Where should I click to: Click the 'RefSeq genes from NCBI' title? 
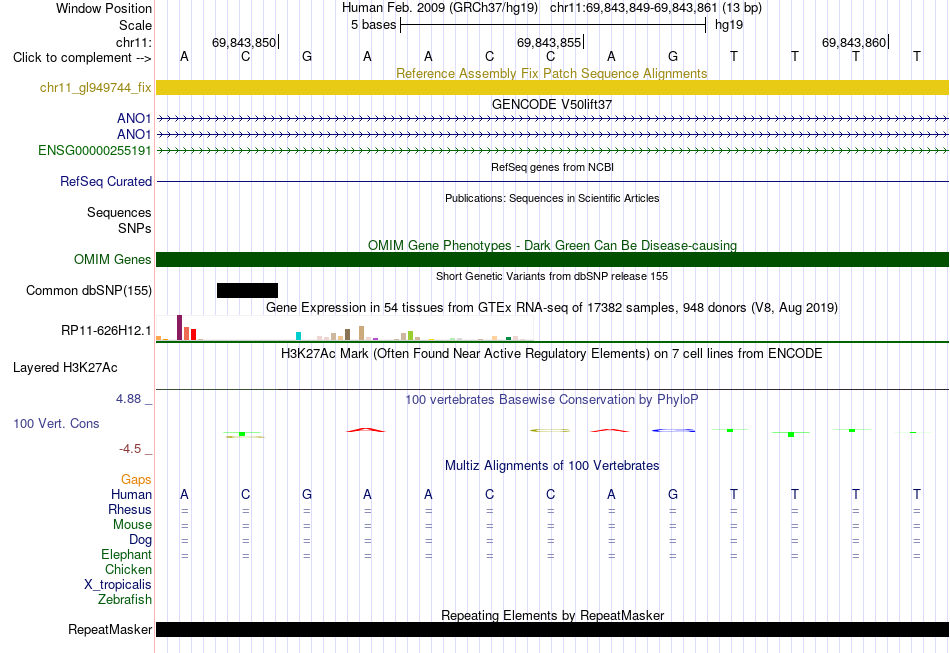click(x=552, y=167)
